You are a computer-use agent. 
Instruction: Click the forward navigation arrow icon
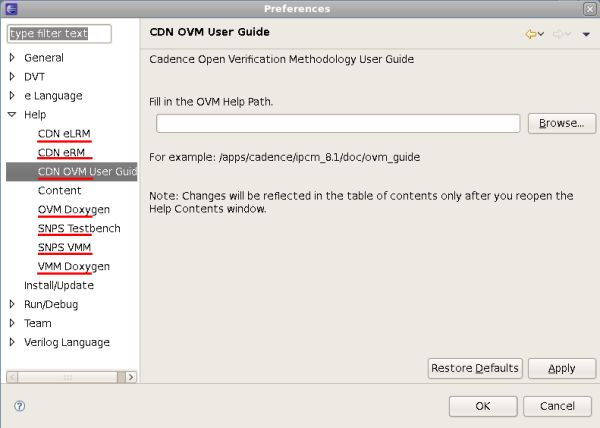(x=558, y=34)
